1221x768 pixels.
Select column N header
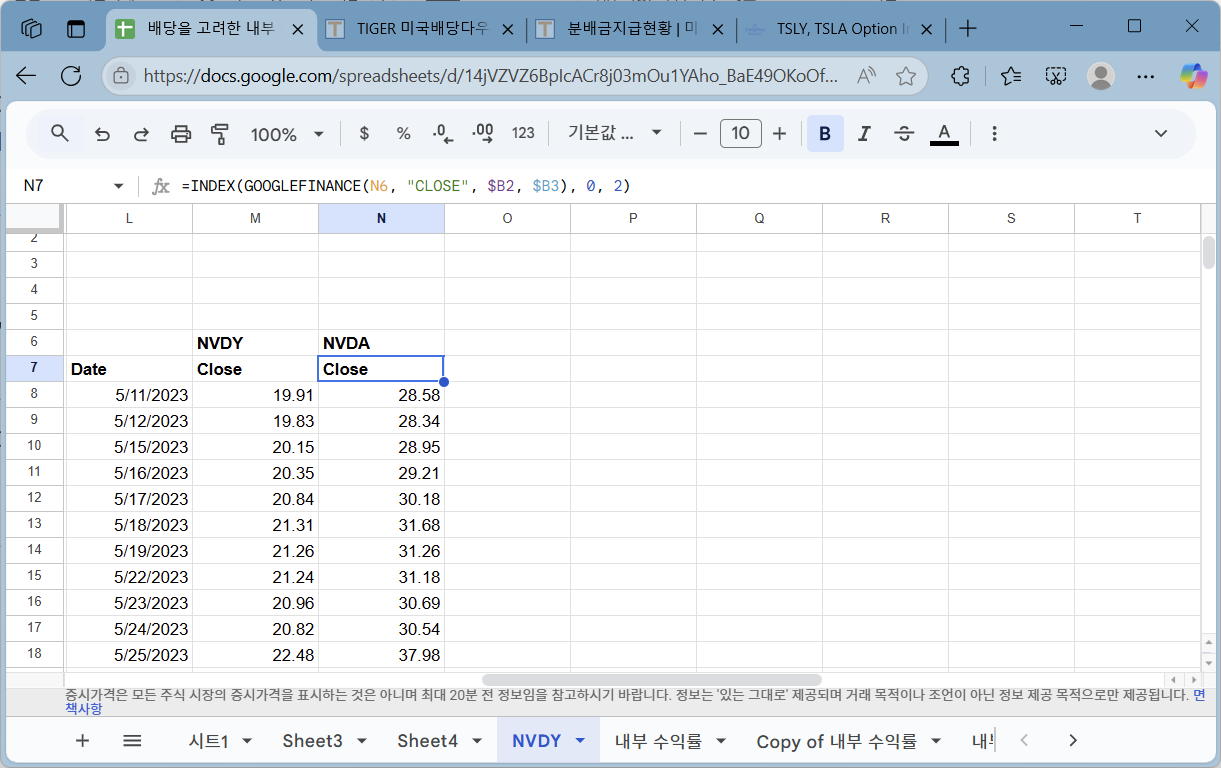click(x=381, y=218)
